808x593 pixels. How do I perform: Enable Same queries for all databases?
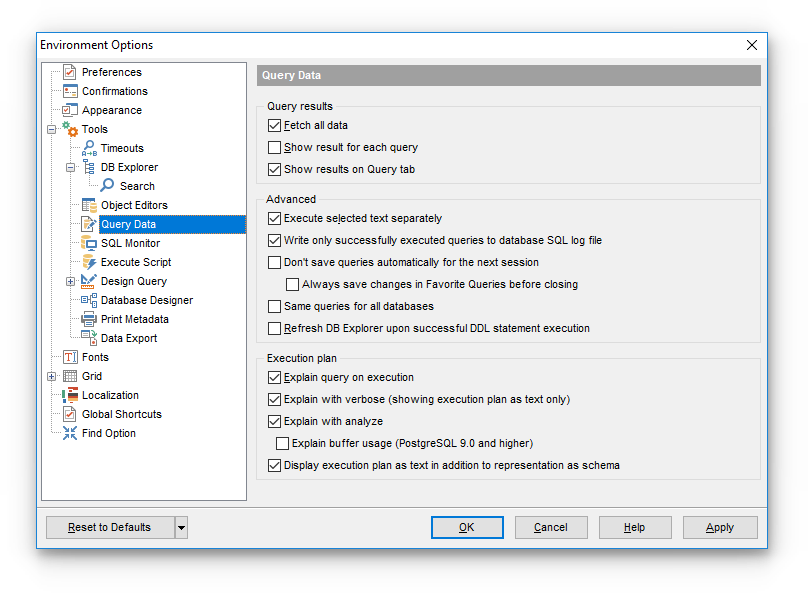pyautogui.click(x=275, y=306)
